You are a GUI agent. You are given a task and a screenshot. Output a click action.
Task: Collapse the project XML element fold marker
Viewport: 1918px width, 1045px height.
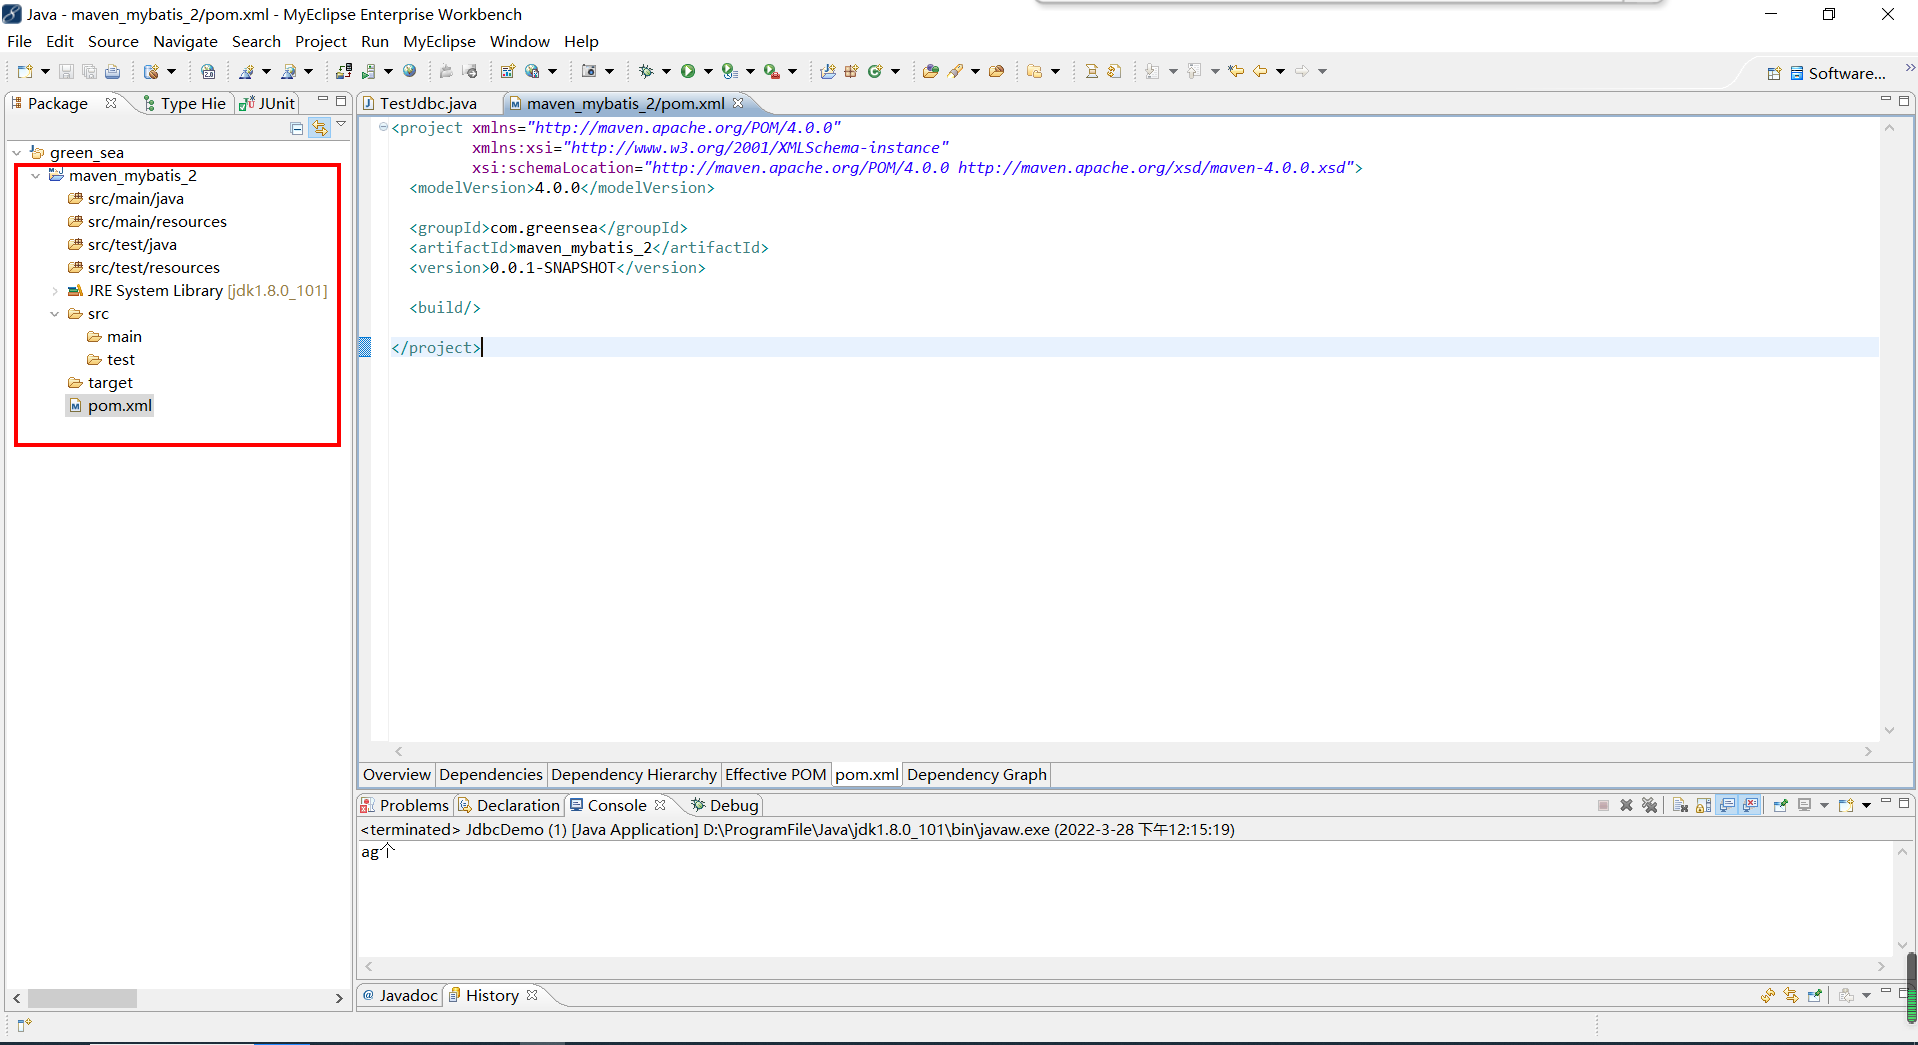tap(383, 127)
